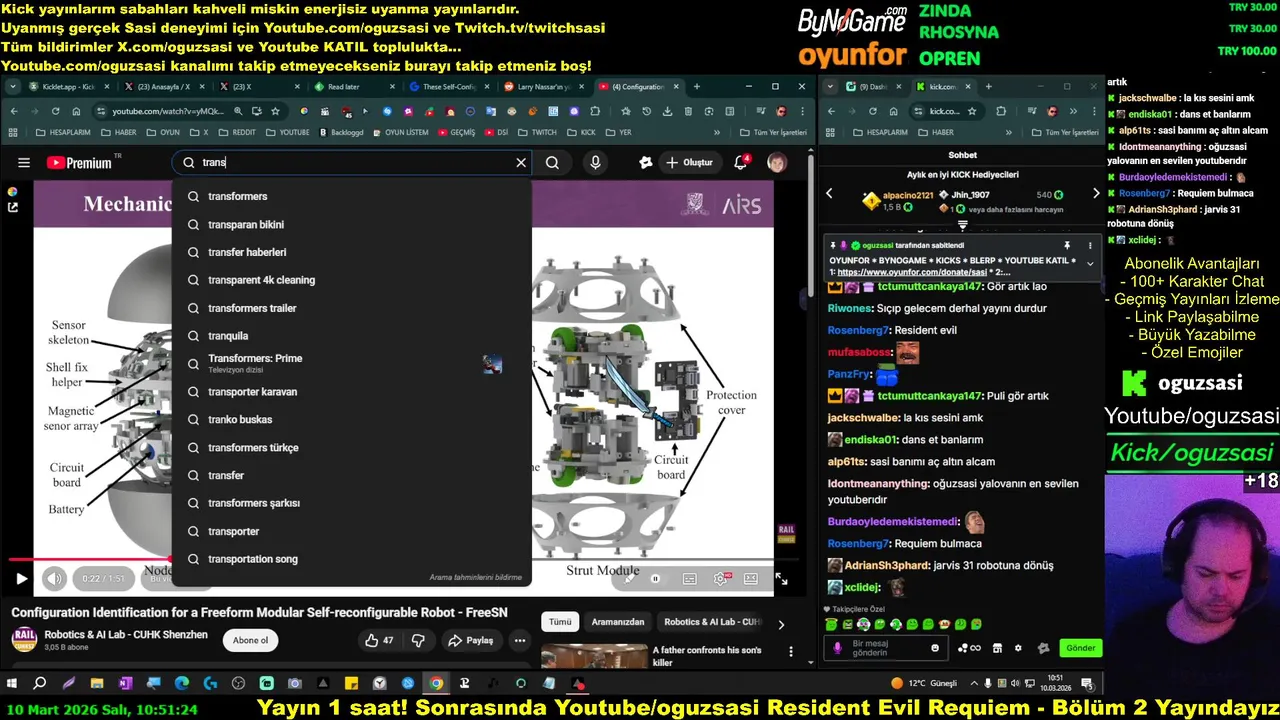Enter fullscreen video mode

pyautogui.click(x=781, y=578)
